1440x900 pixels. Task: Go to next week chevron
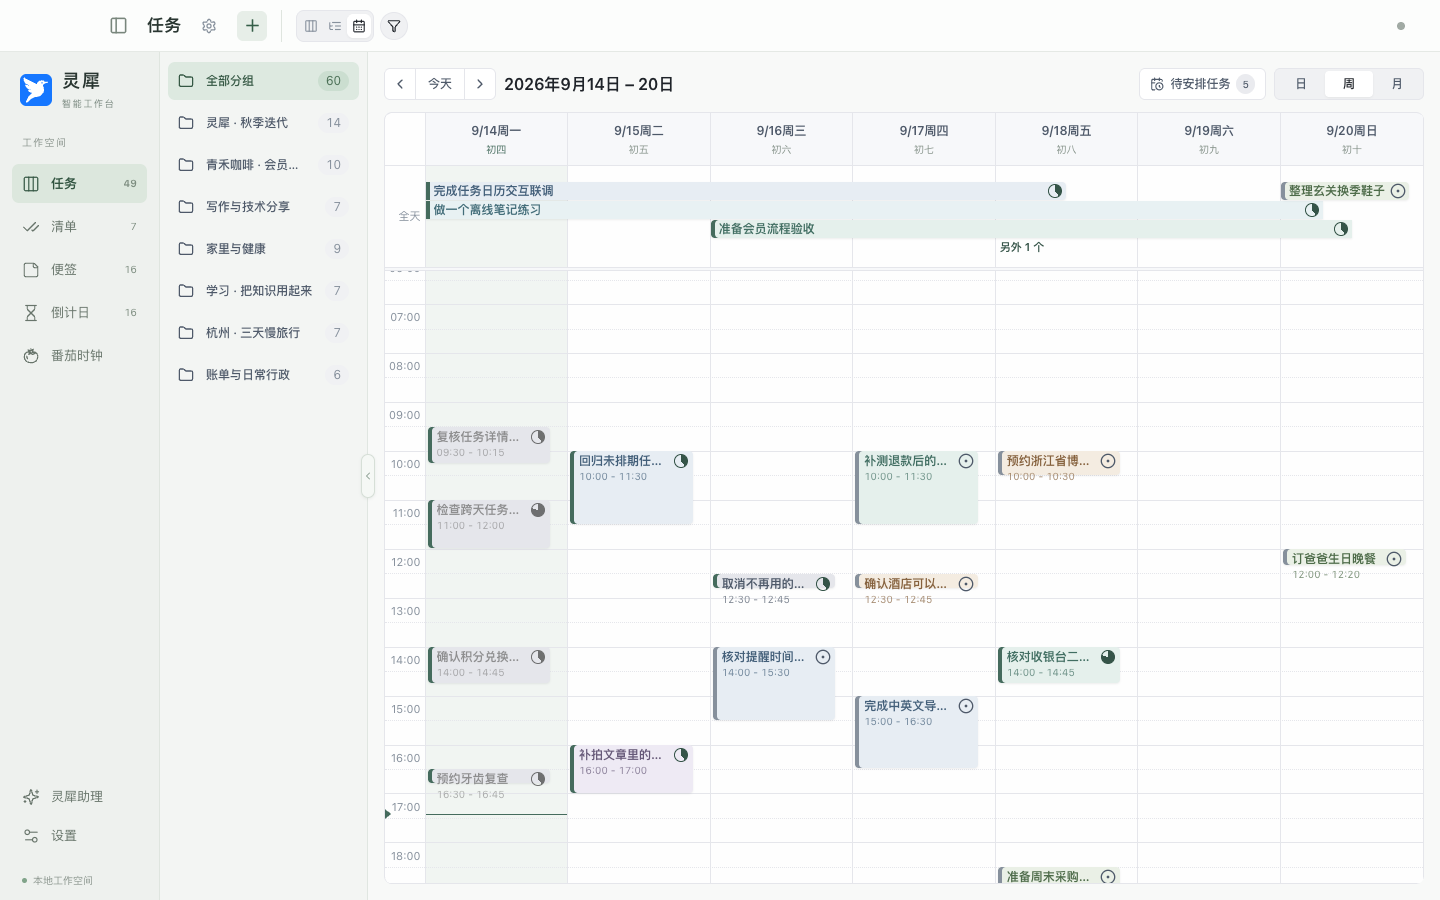click(480, 84)
